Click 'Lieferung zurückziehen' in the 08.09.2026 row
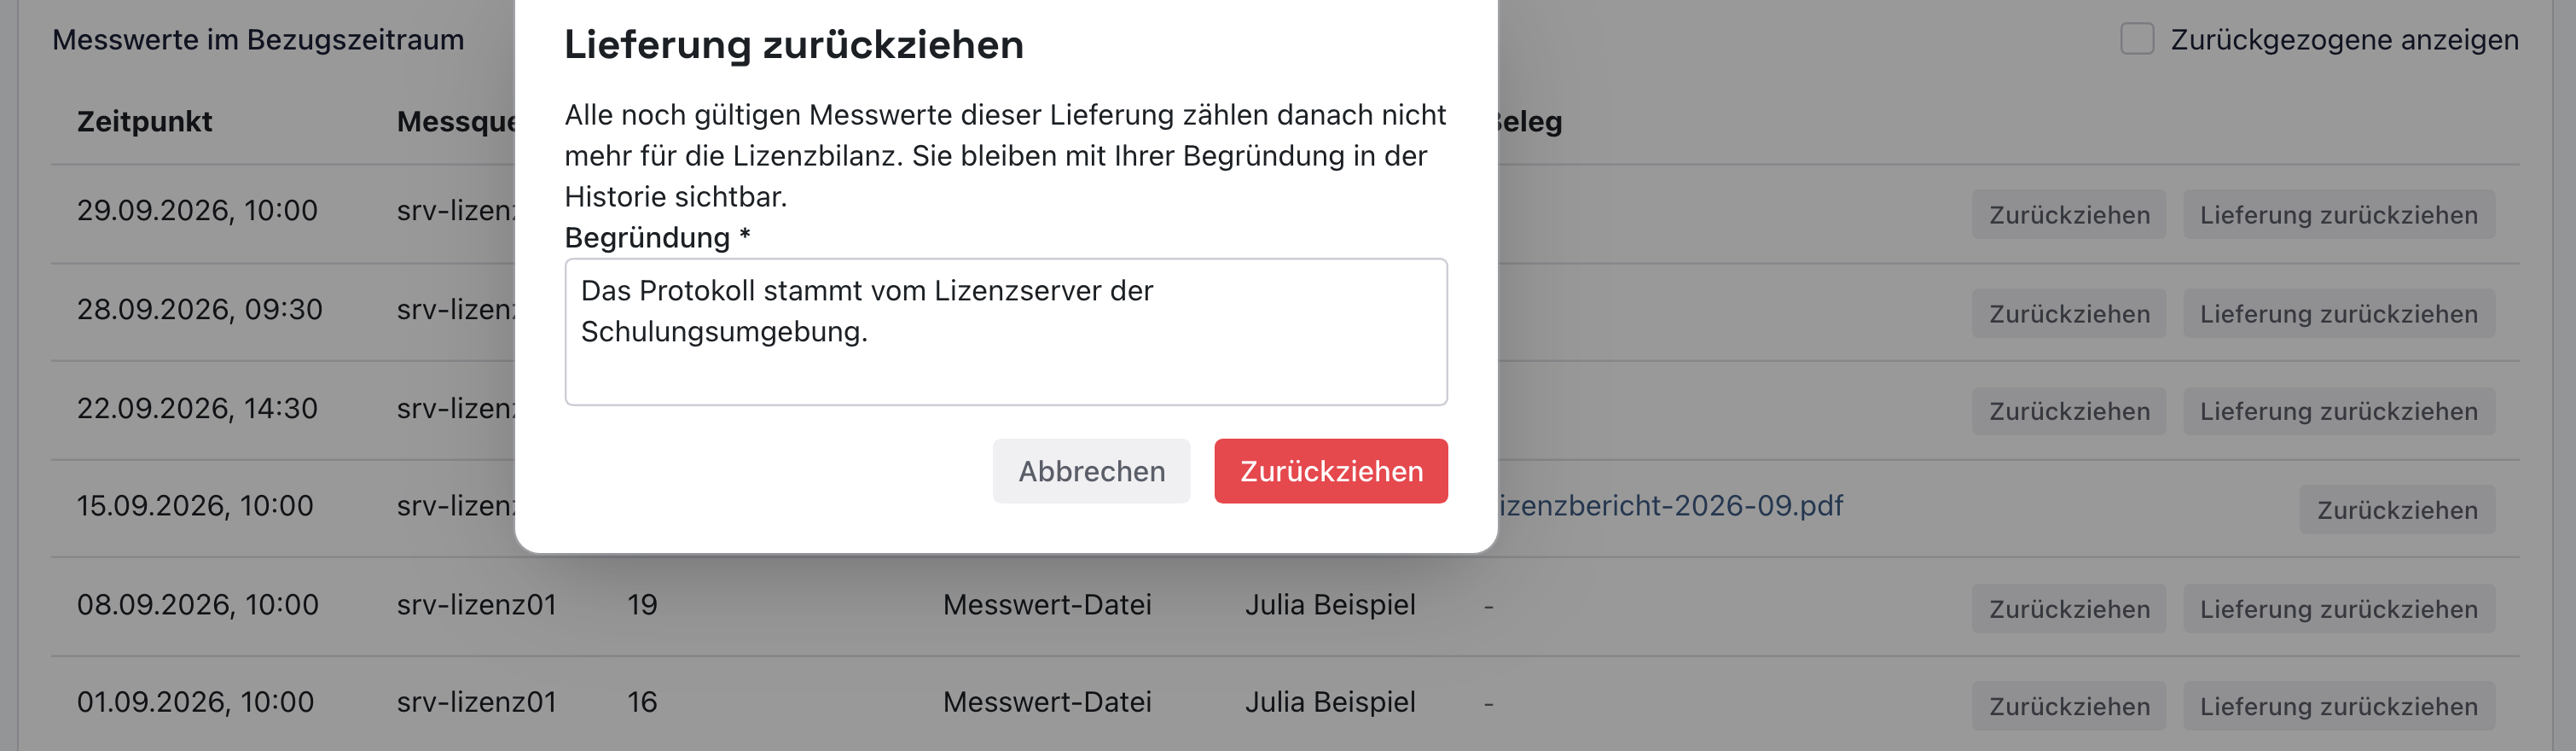Screen dimensions: 2576x751 coord(2338,609)
